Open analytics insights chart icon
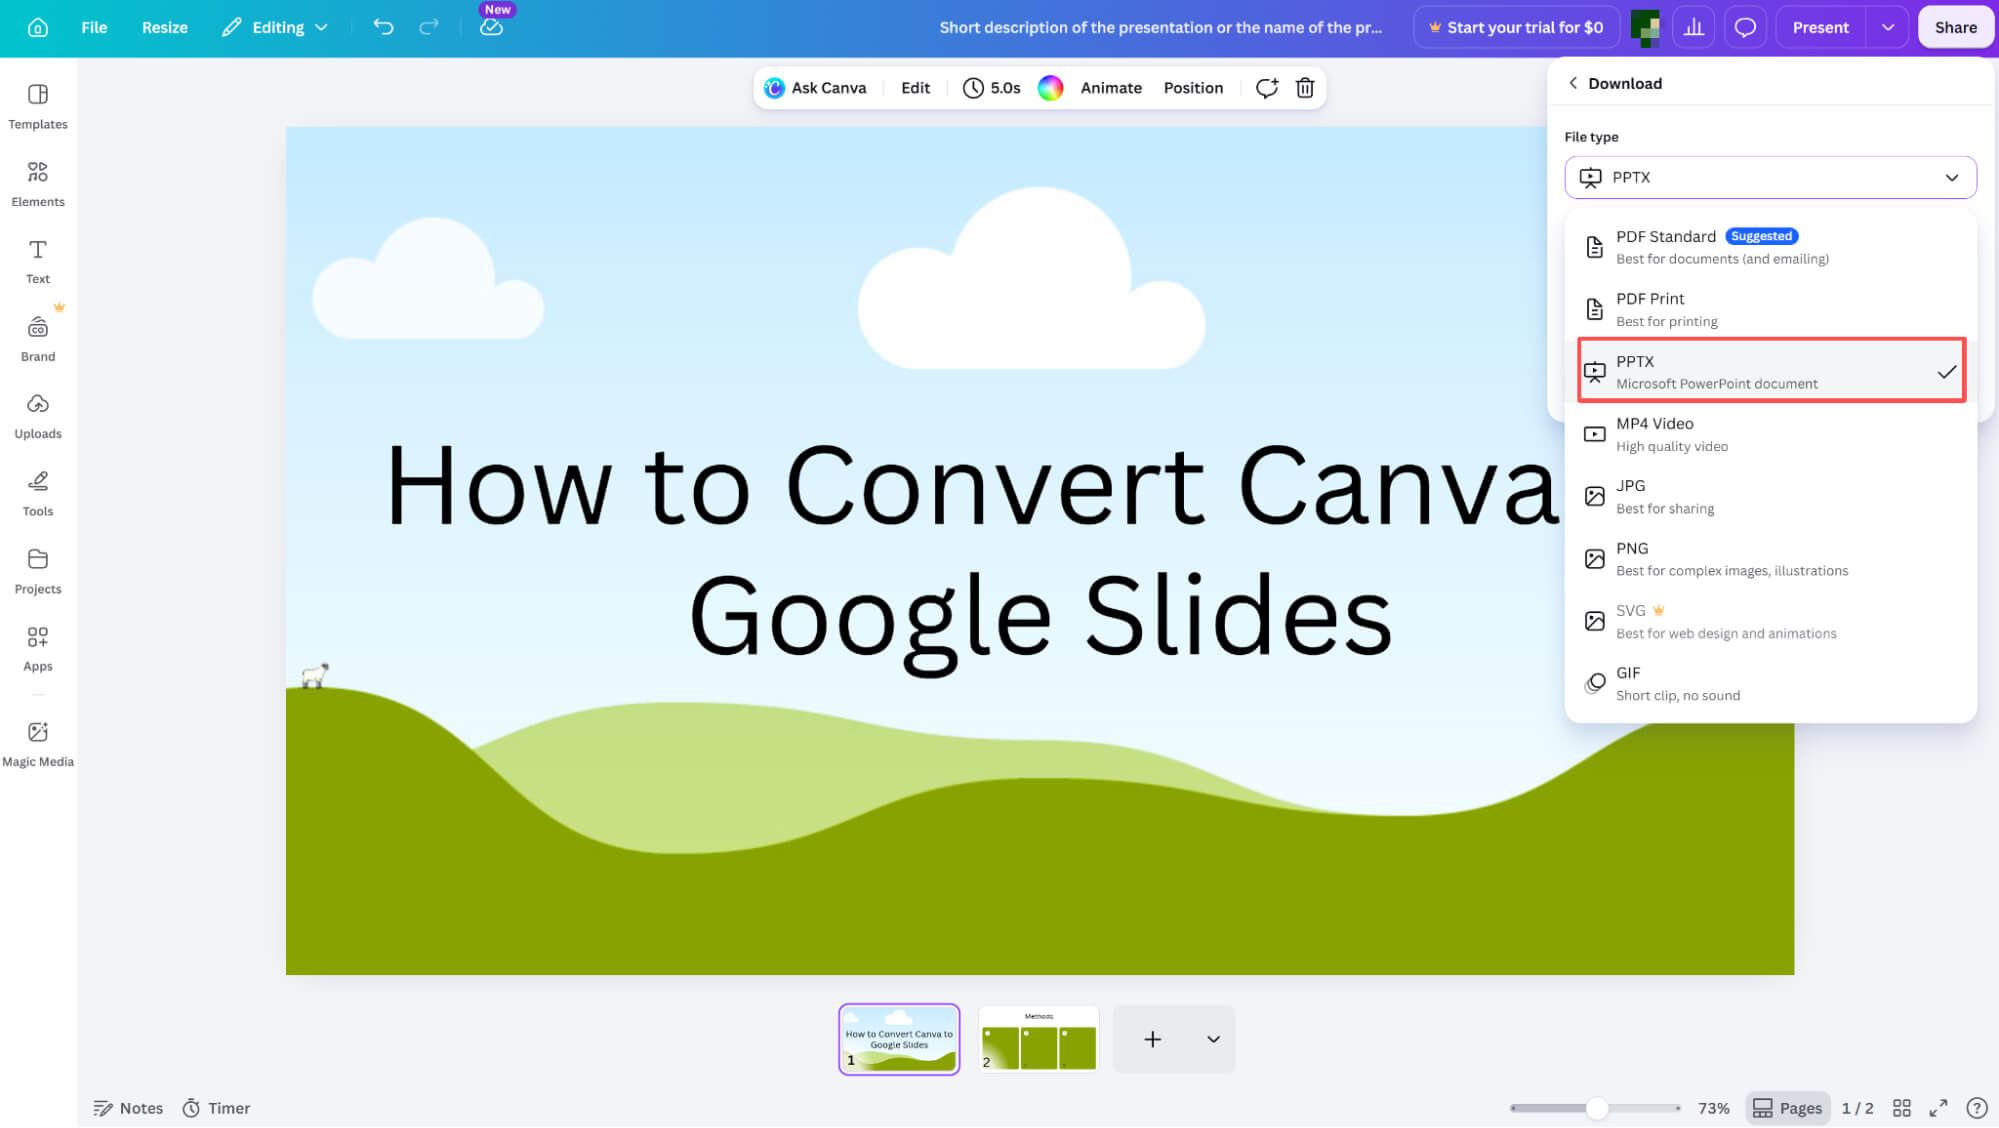1999x1128 pixels. pyautogui.click(x=1694, y=27)
